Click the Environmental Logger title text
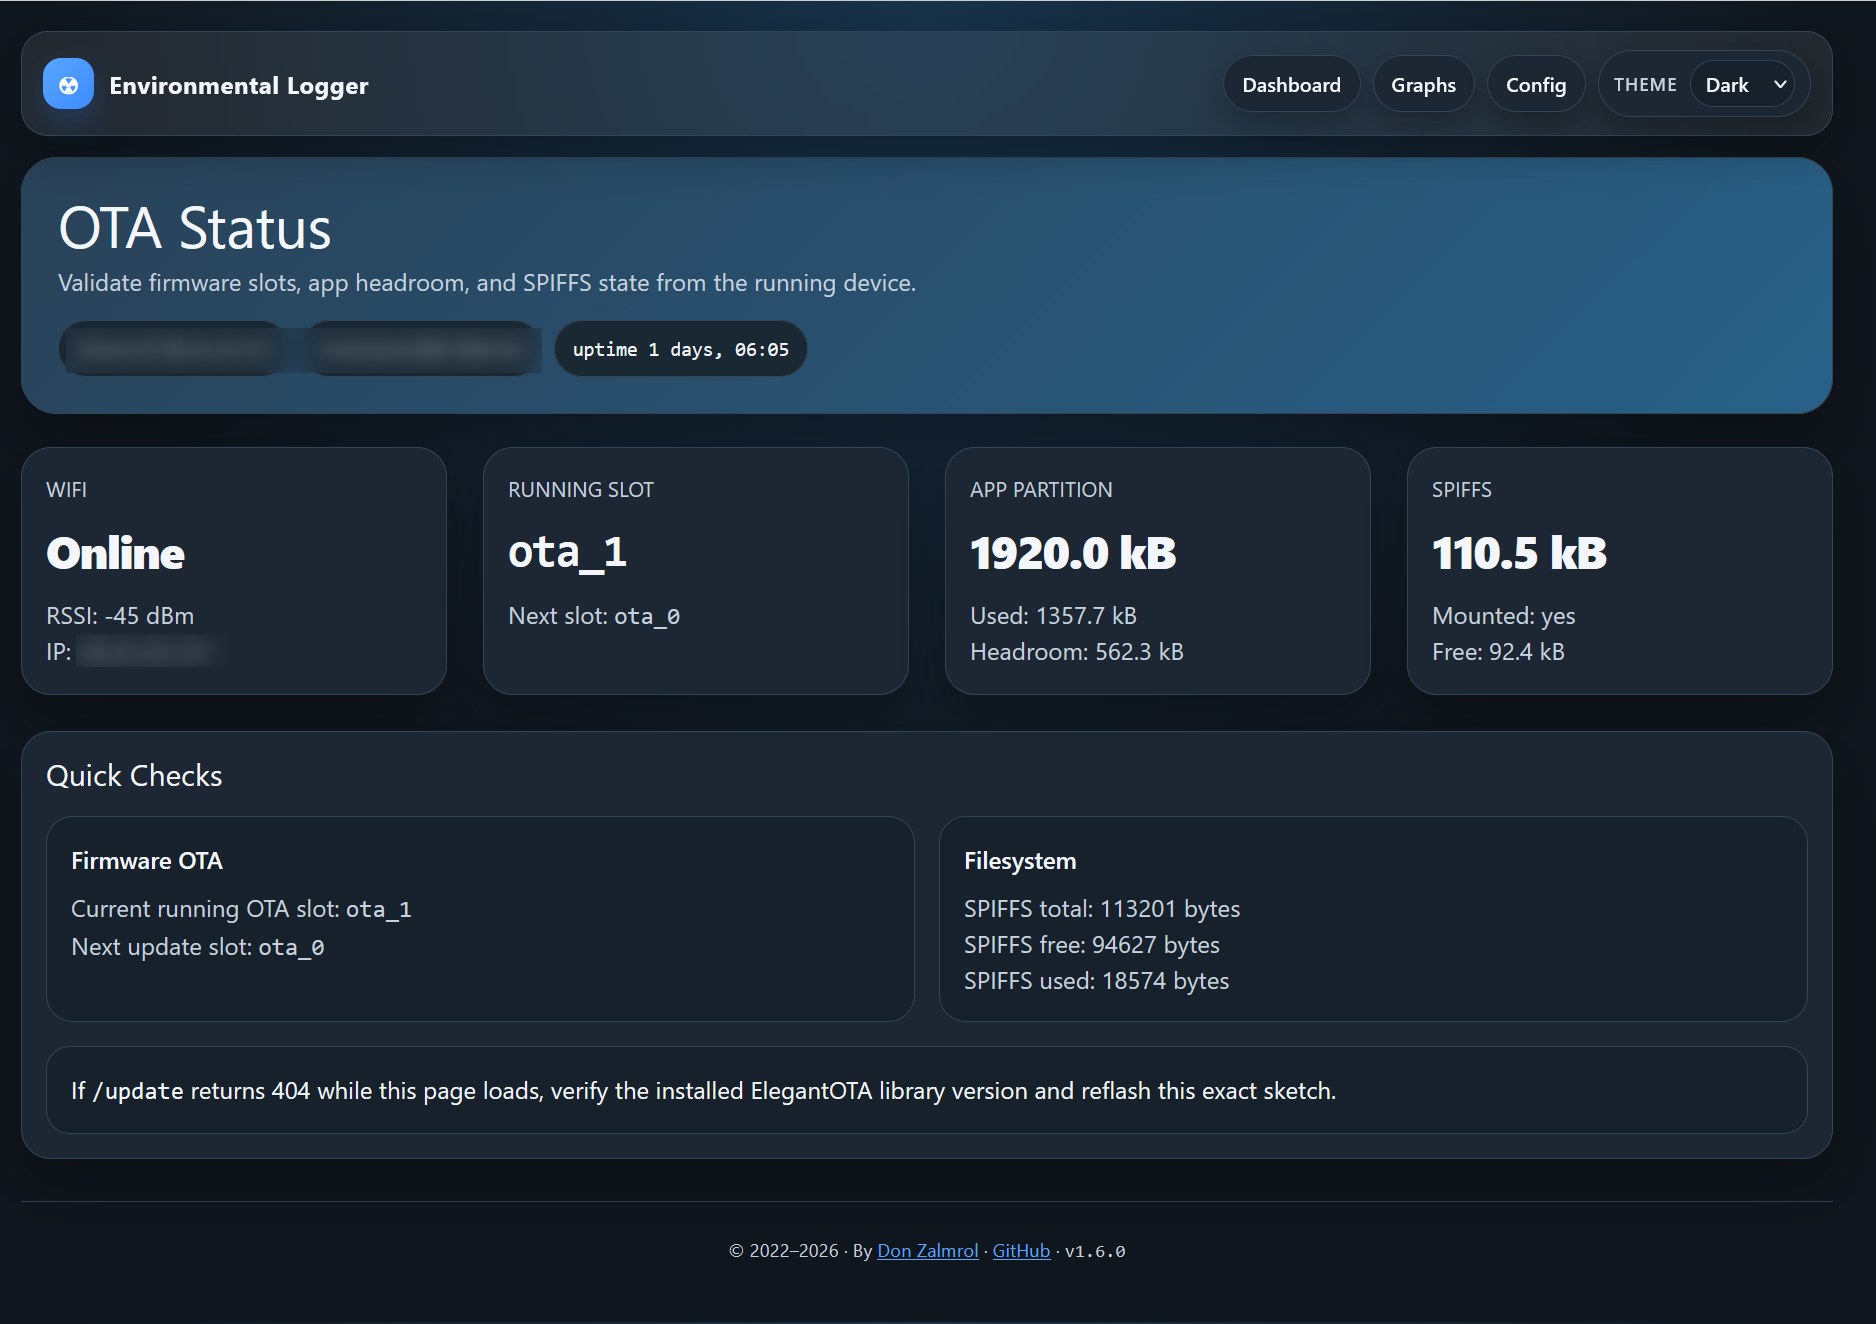Screen dimensions: 1876x1324 point(238,85)
